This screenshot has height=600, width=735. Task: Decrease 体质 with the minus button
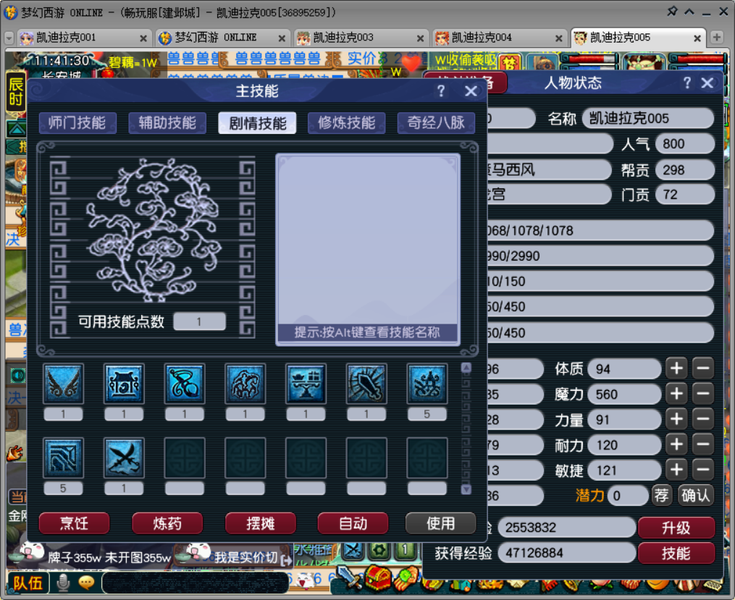coord(703,368)
